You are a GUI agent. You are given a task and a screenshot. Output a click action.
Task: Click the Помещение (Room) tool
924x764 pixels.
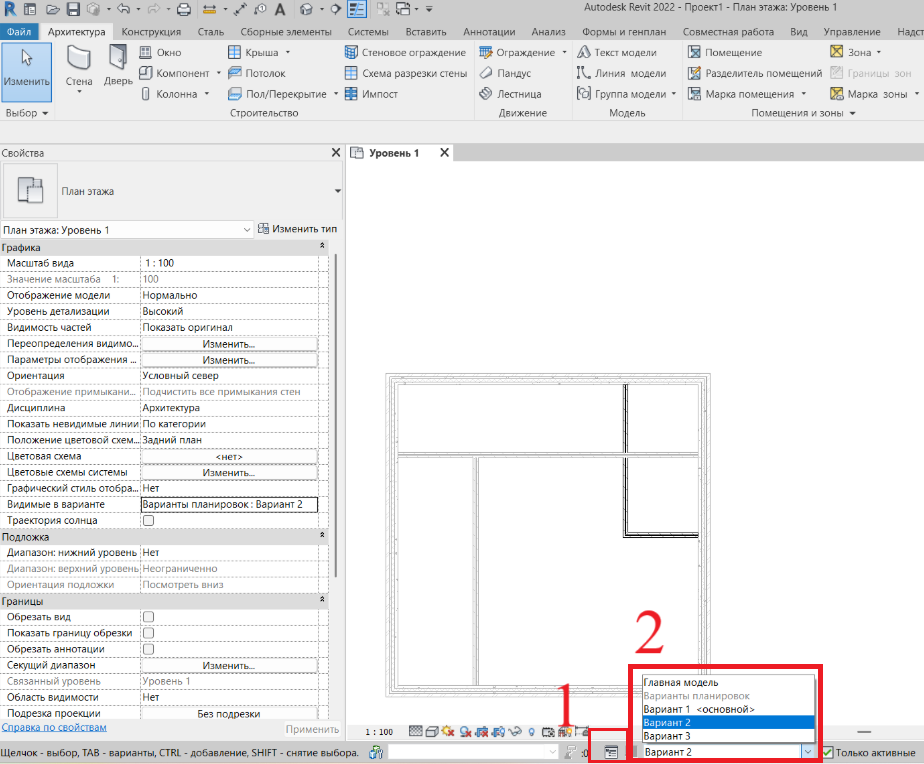point(725,52)
